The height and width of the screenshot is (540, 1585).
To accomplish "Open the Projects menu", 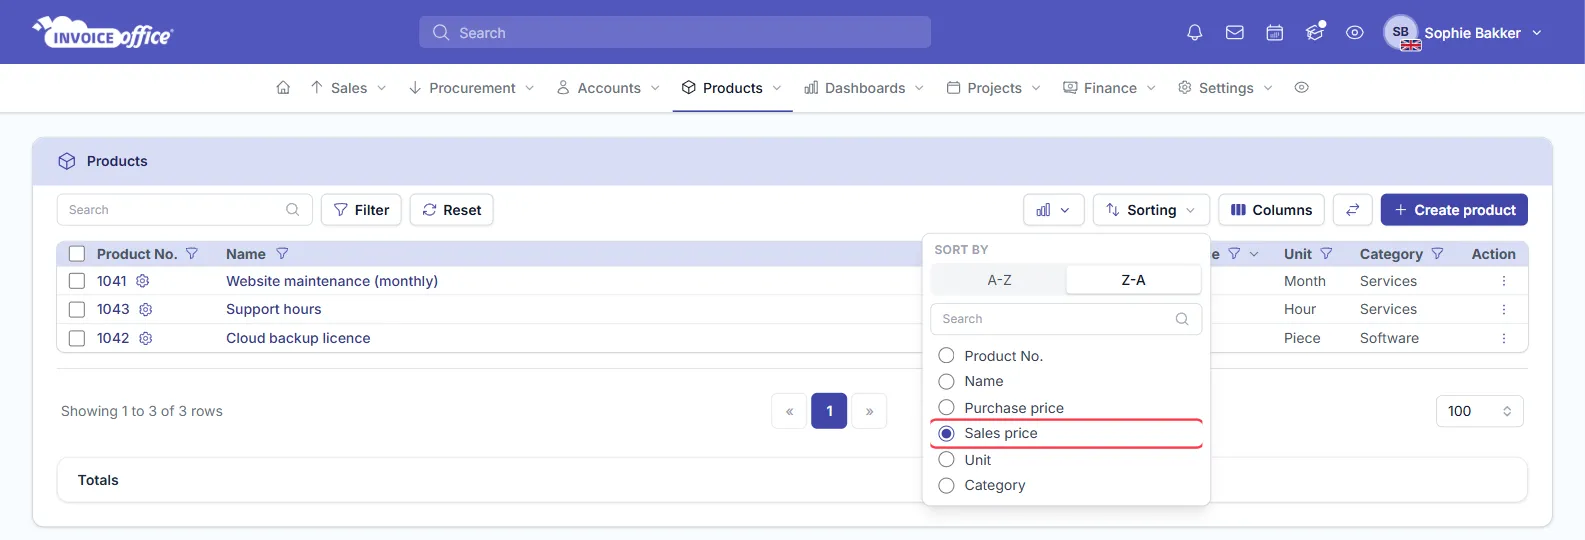I will coord(994,88).
